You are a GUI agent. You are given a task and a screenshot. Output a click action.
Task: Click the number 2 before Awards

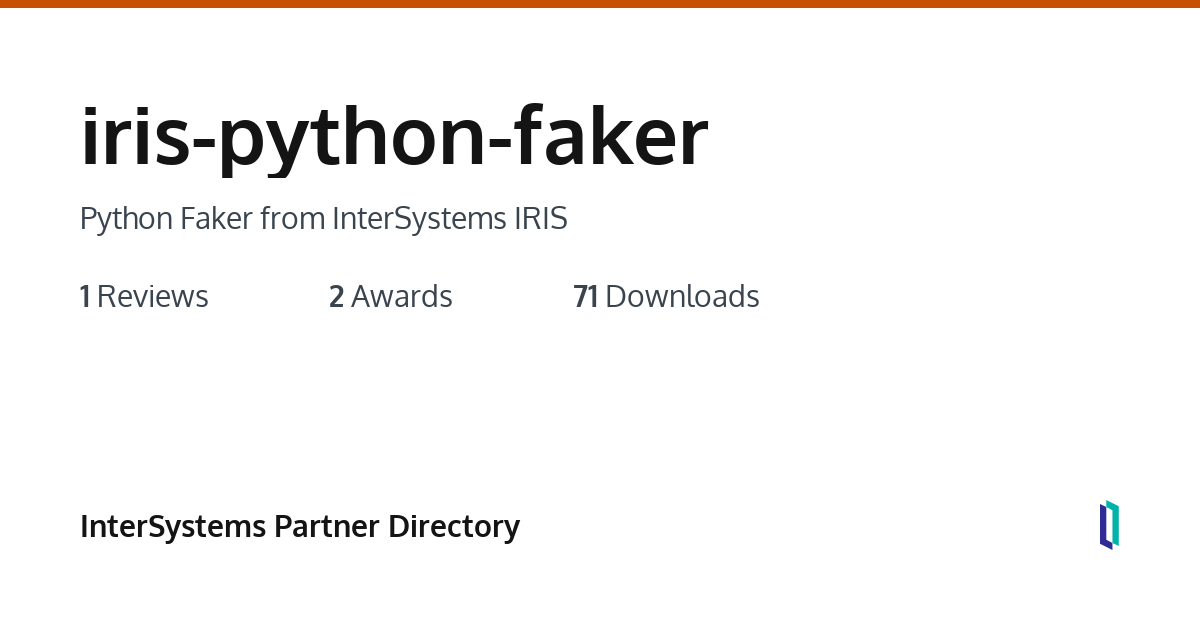(336, 297)
